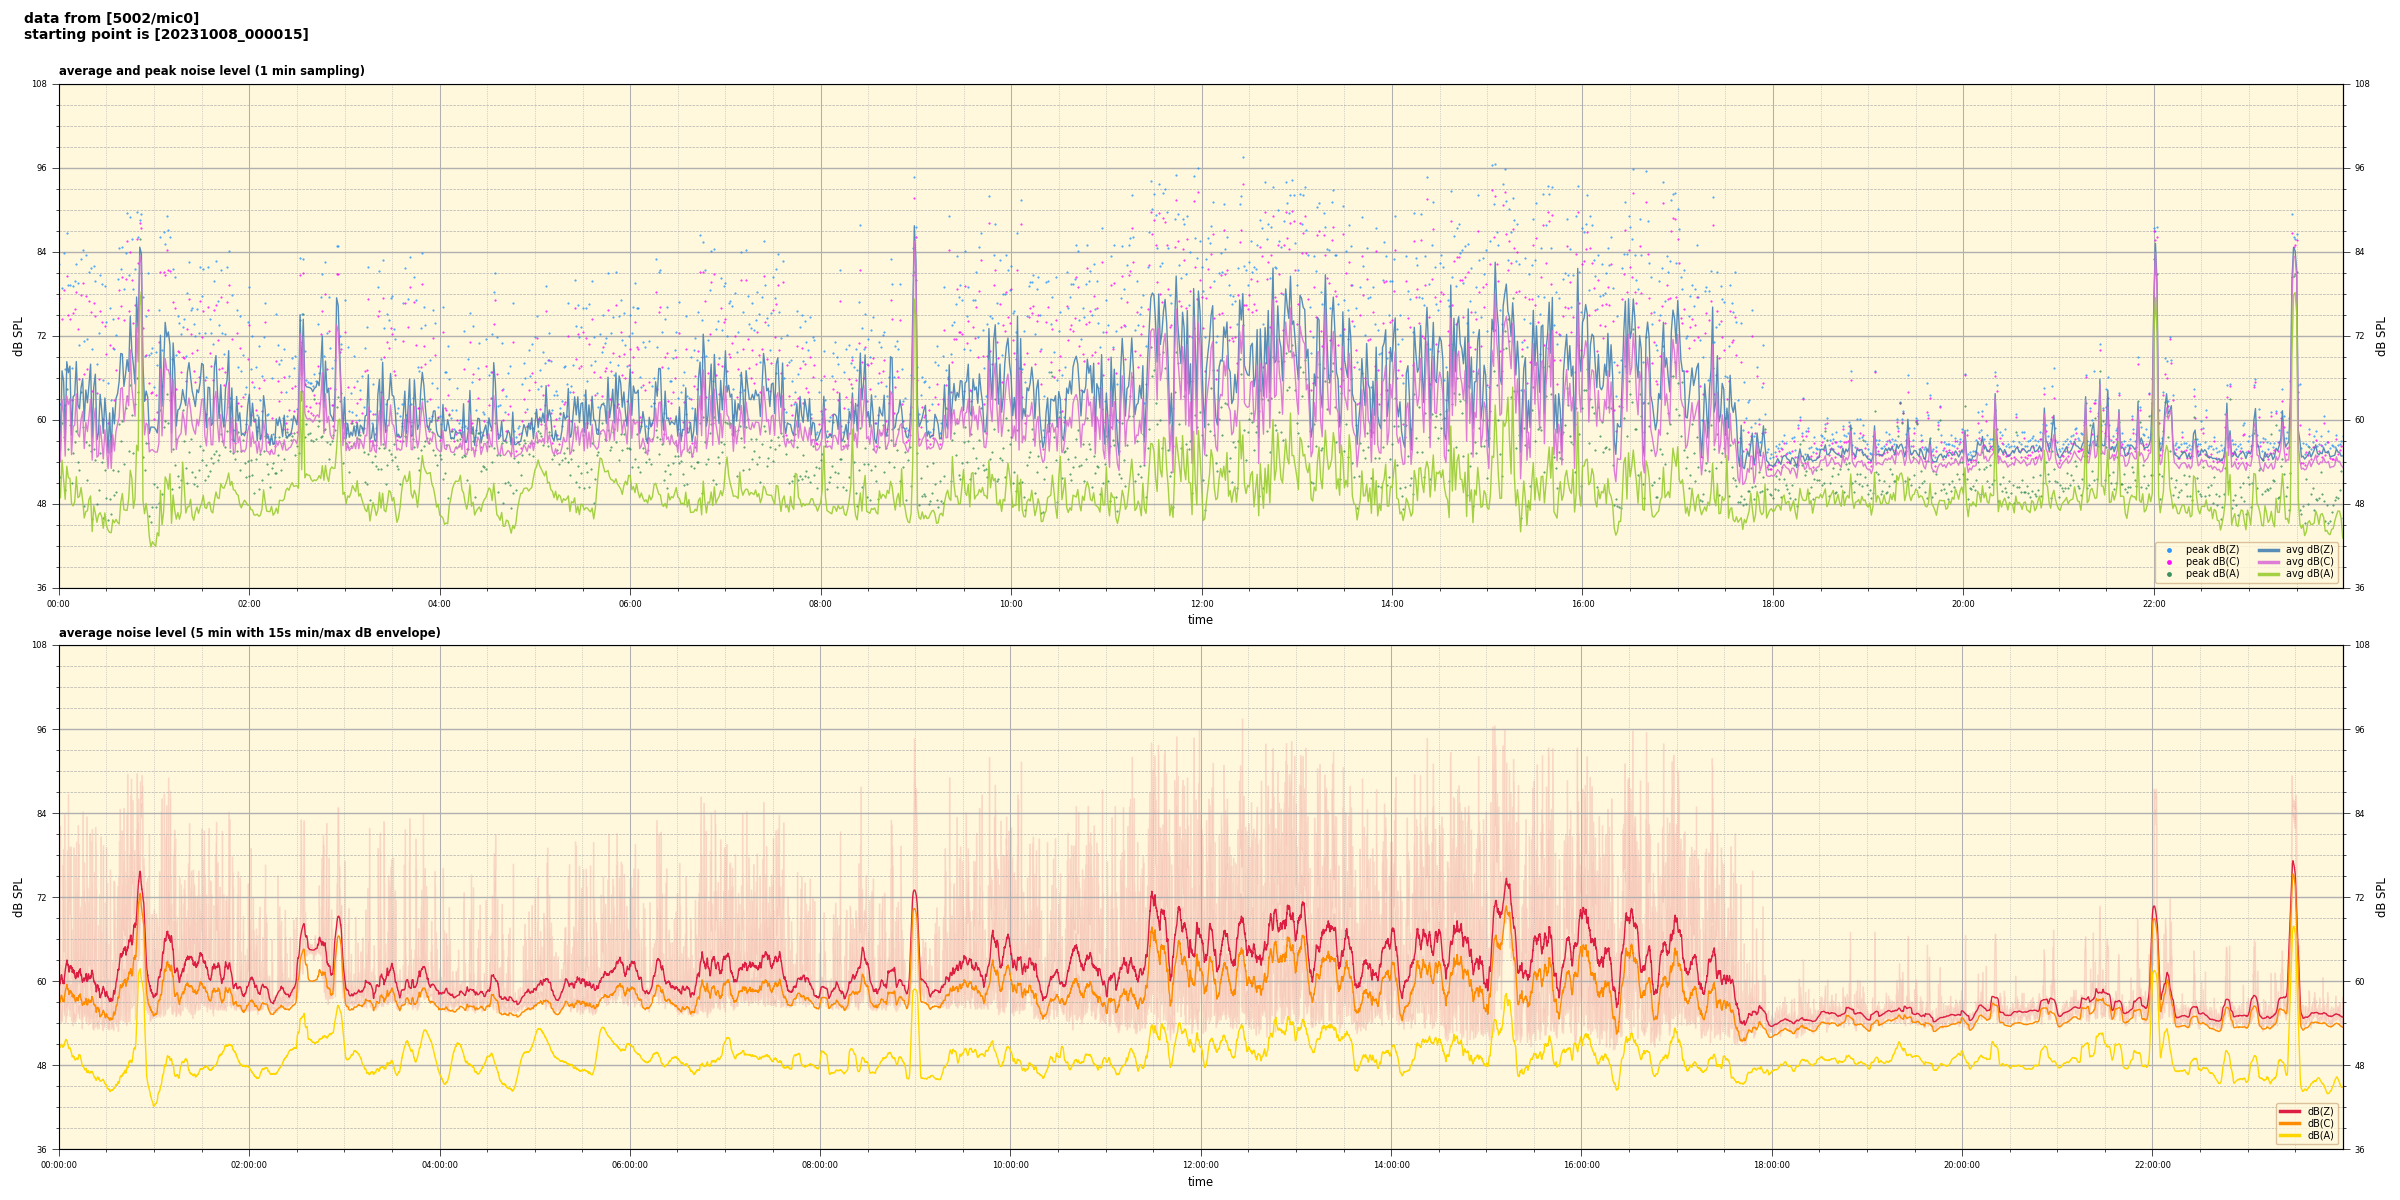Click the orange dB(C) swatch in bottom legend
This screenshot has height=1200, width=2400.
2290,1123
